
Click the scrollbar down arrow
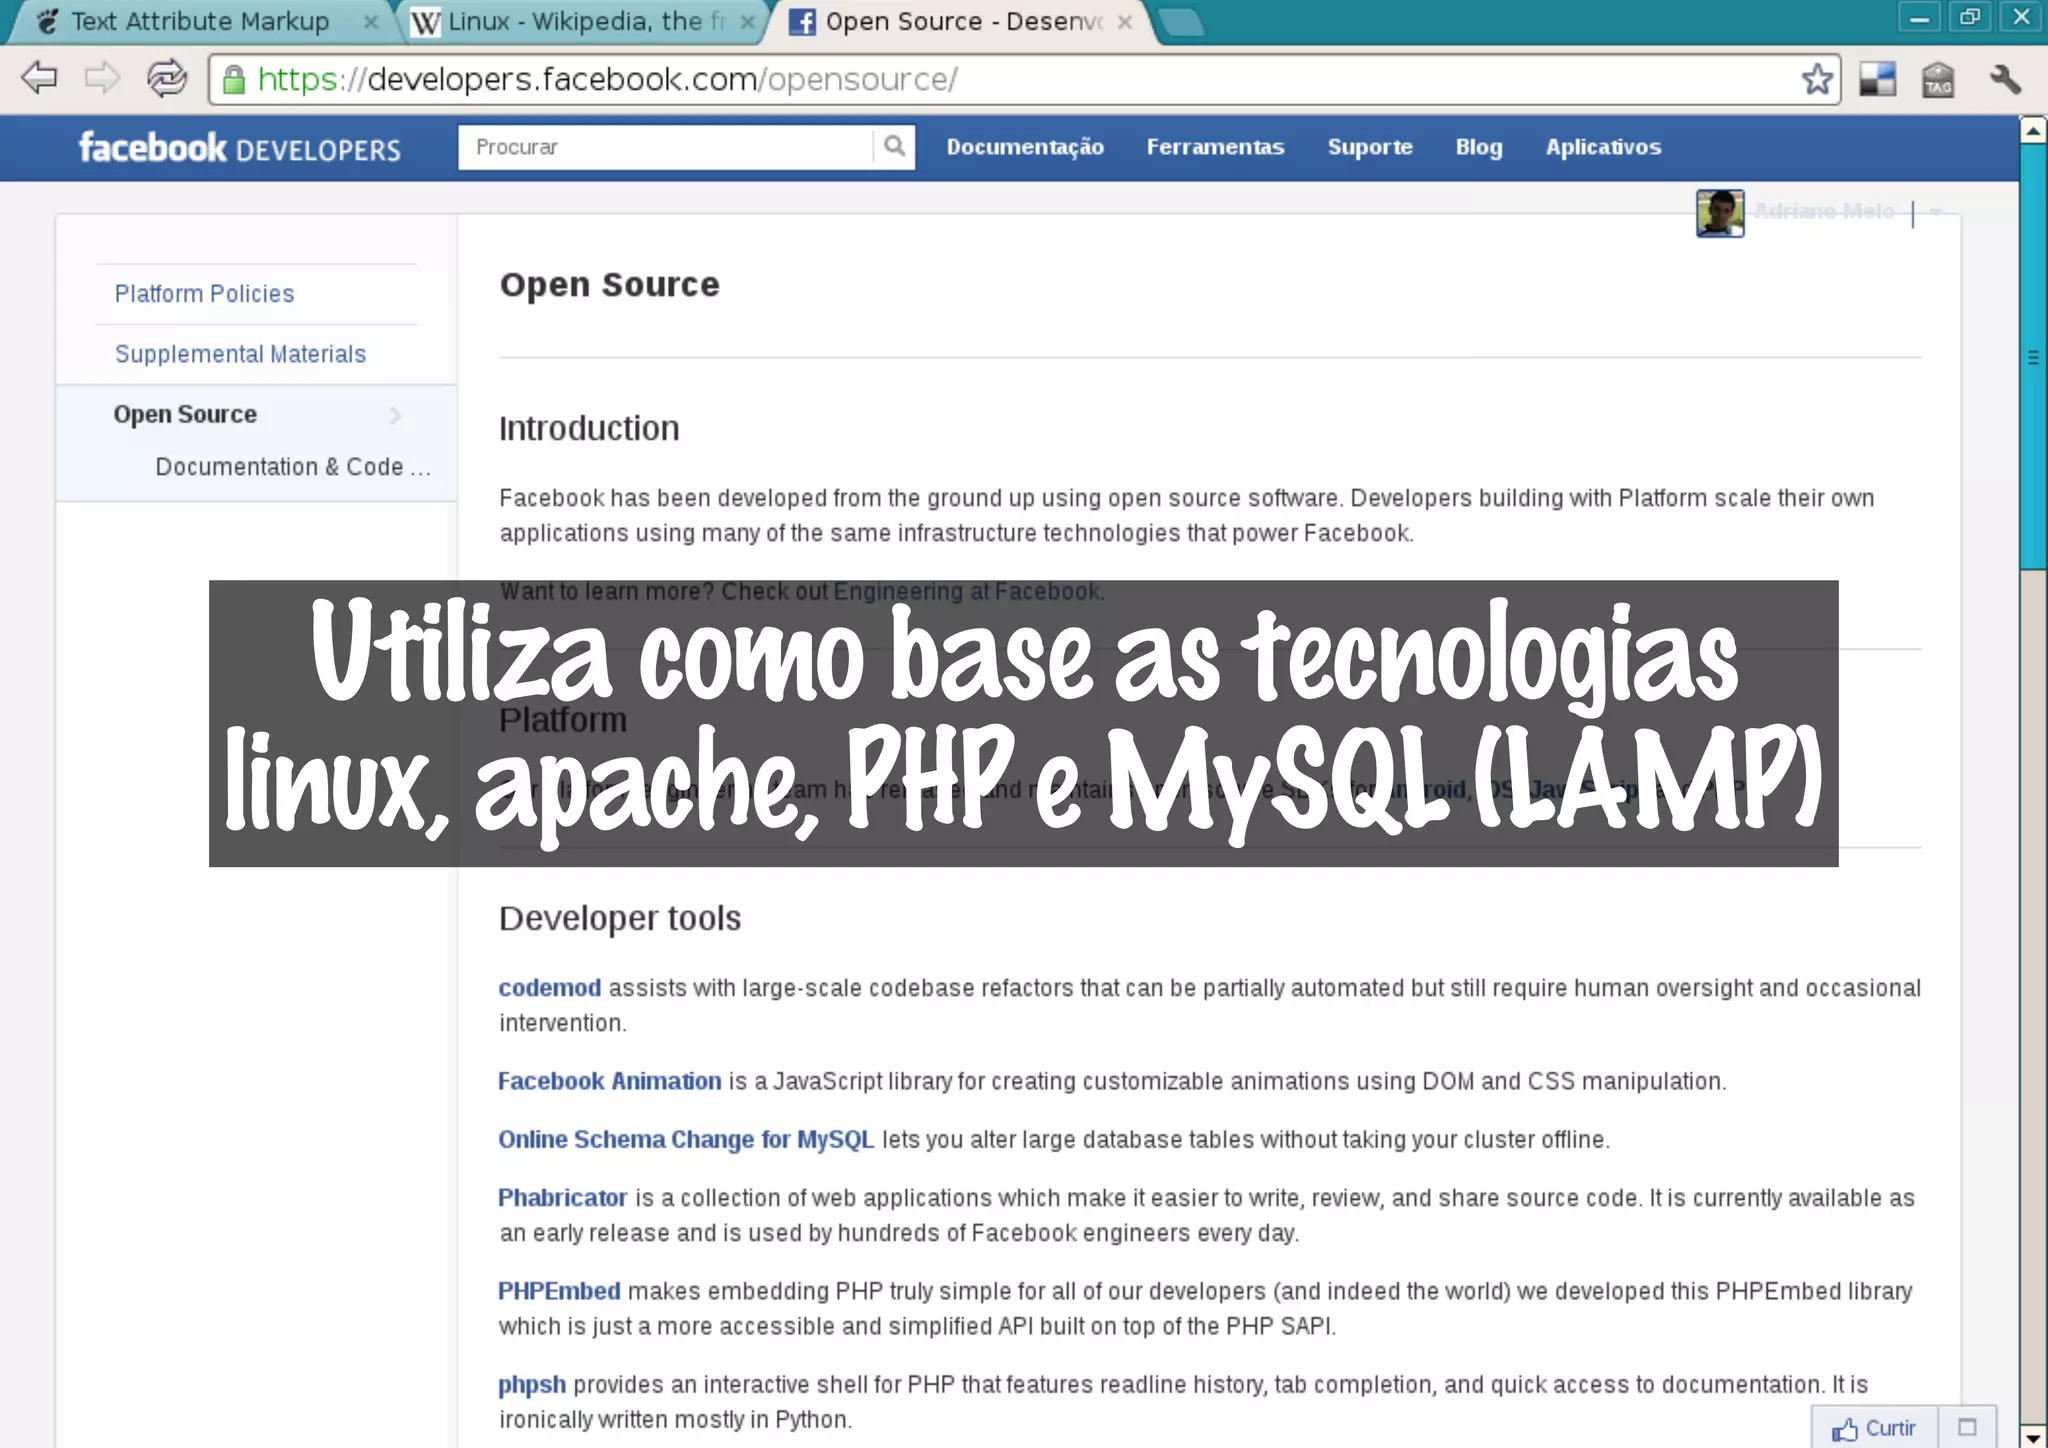tap(2033, 1436)
